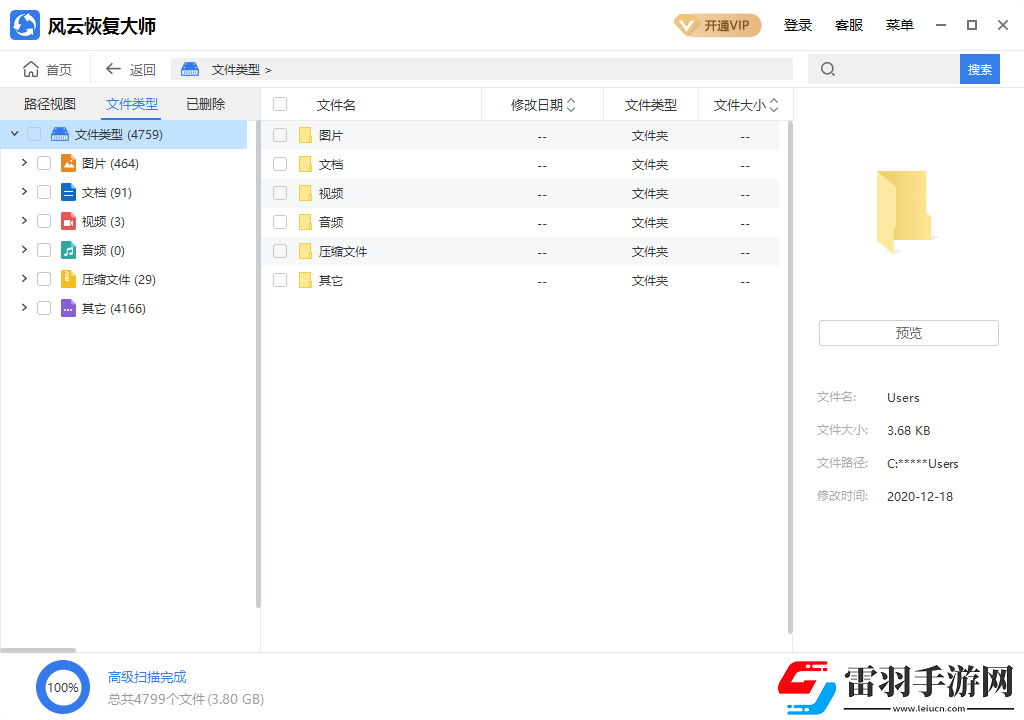Viewport: 1024px width, 720px height.
Task: Expand the 图片 tree node
Action: click(x=23, y=162)
